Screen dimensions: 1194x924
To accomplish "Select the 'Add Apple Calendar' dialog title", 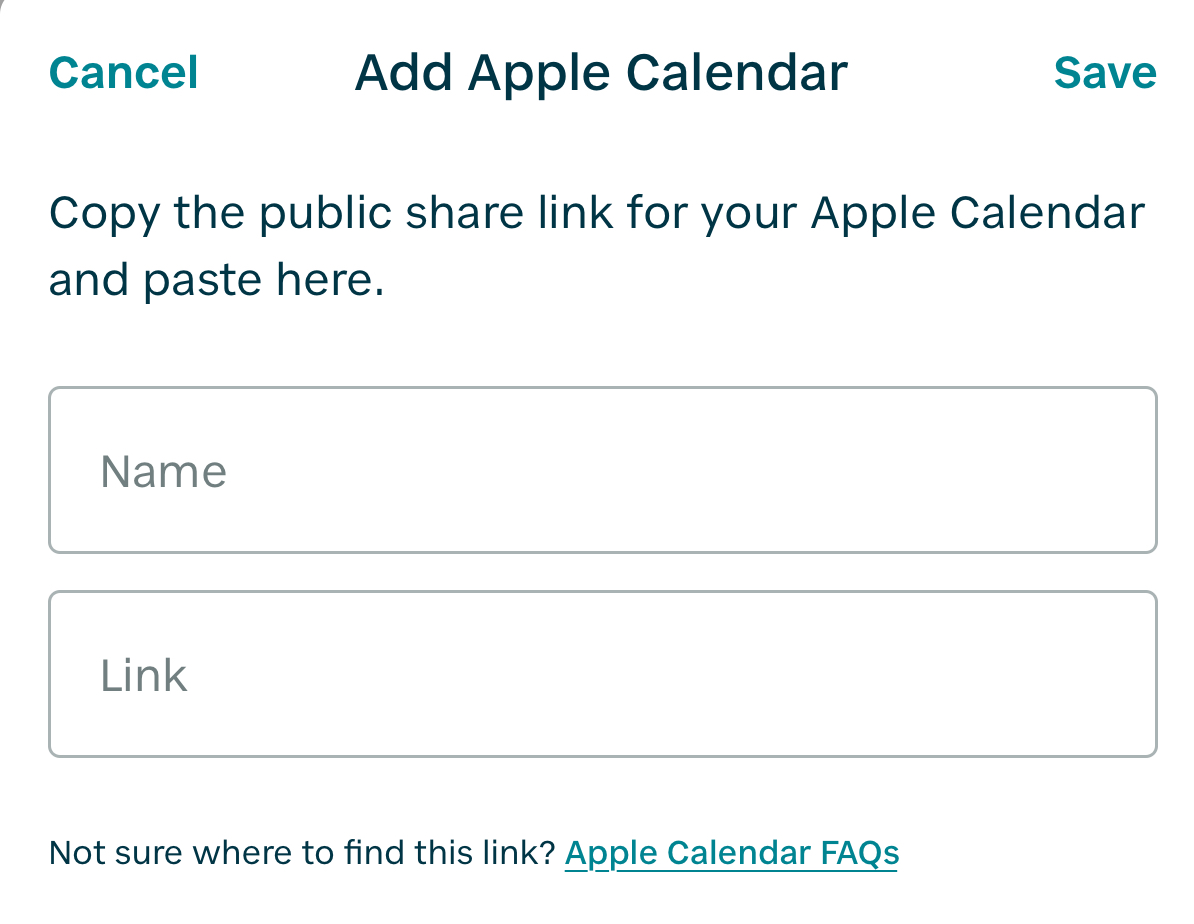I will pyautogui.click(x=601, y=73).
